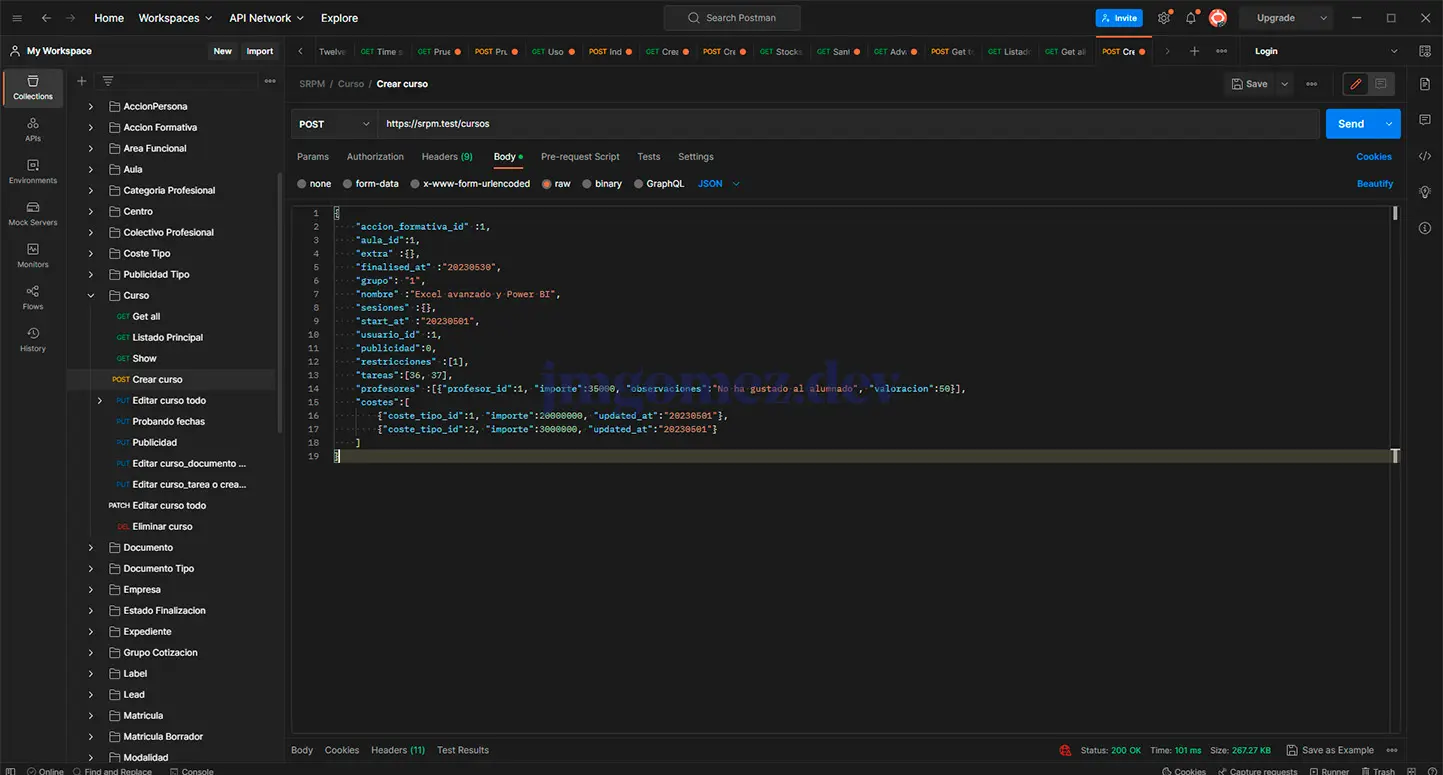Select the GraphQL body option
This screenshot has width=1443, height=775.
coord(658,184)
